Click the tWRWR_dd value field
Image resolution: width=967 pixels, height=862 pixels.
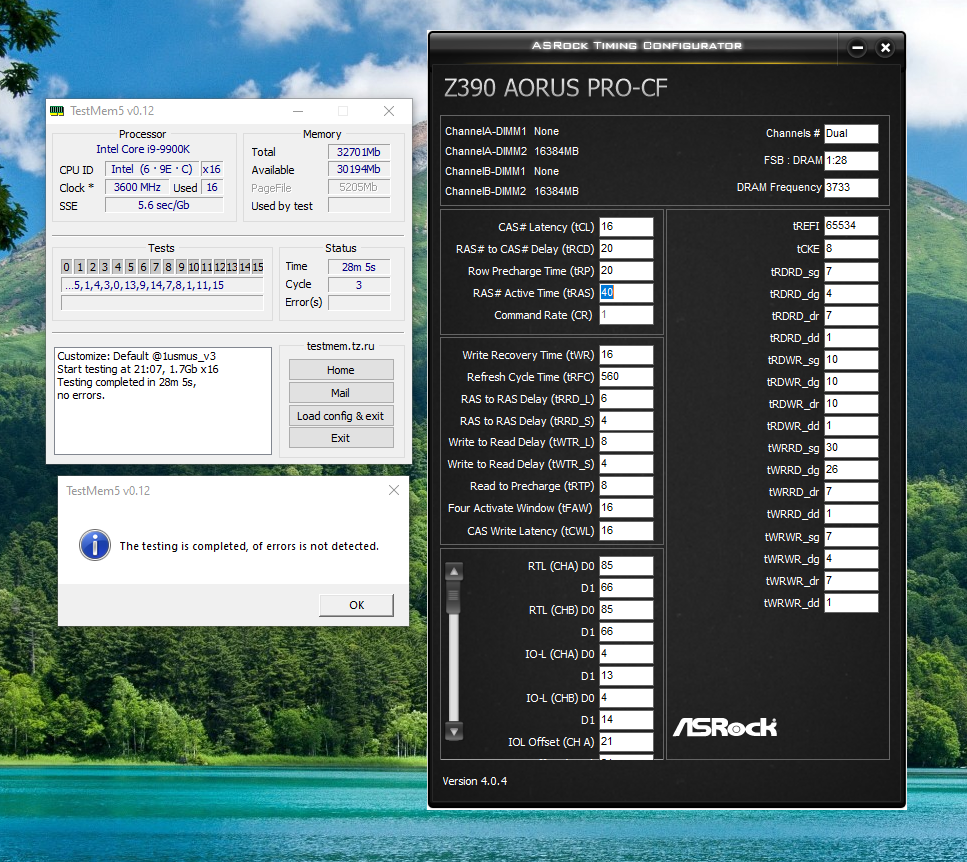point(851,602)
